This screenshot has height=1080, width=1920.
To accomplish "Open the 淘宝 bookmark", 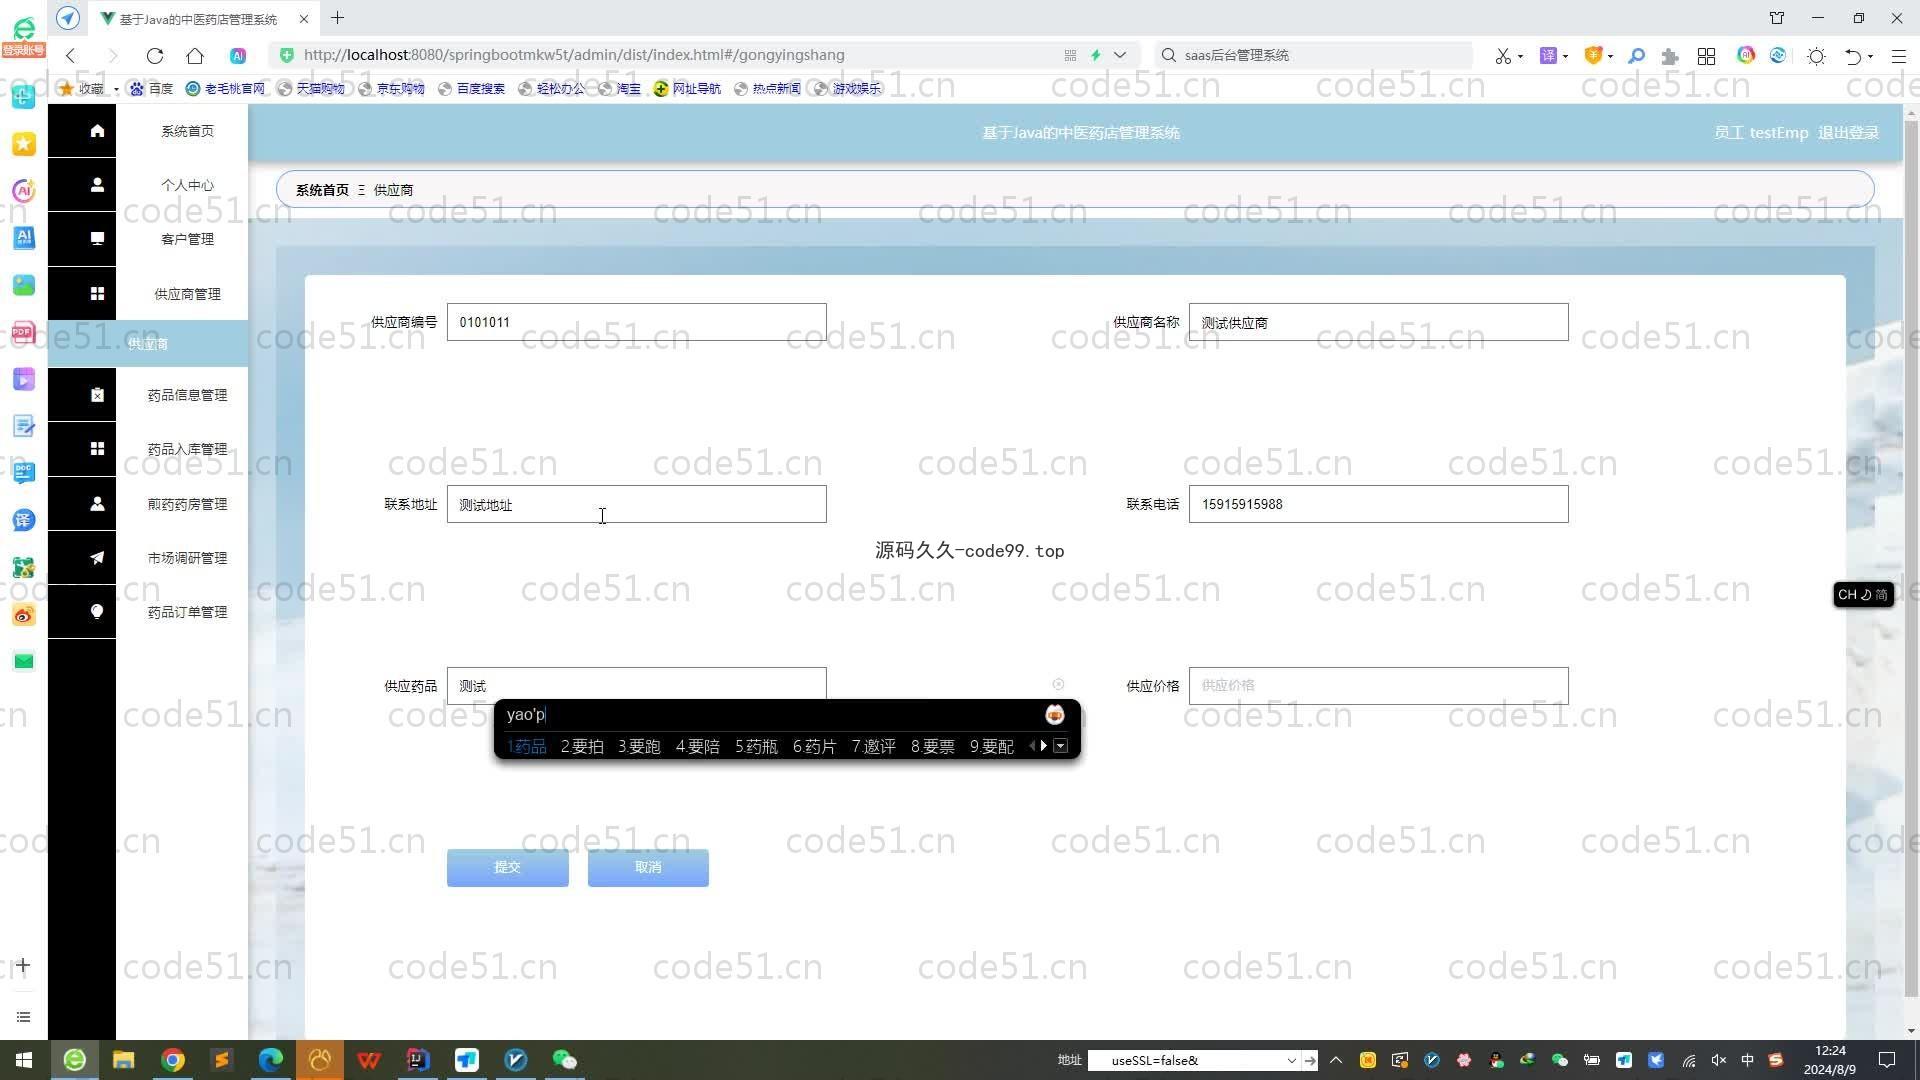I will [x=620, y=89].
